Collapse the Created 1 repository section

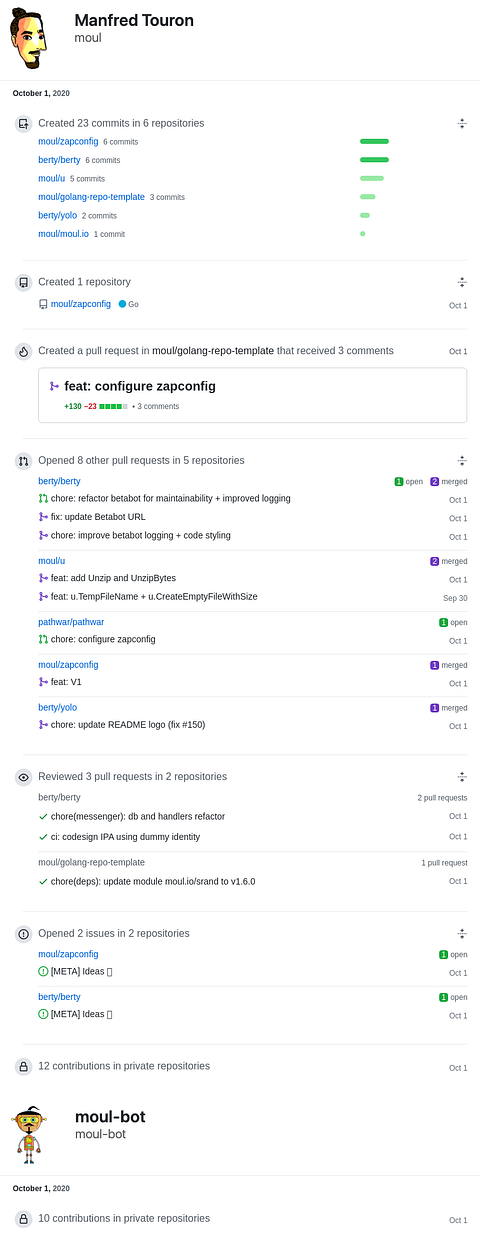coord(462,283)
